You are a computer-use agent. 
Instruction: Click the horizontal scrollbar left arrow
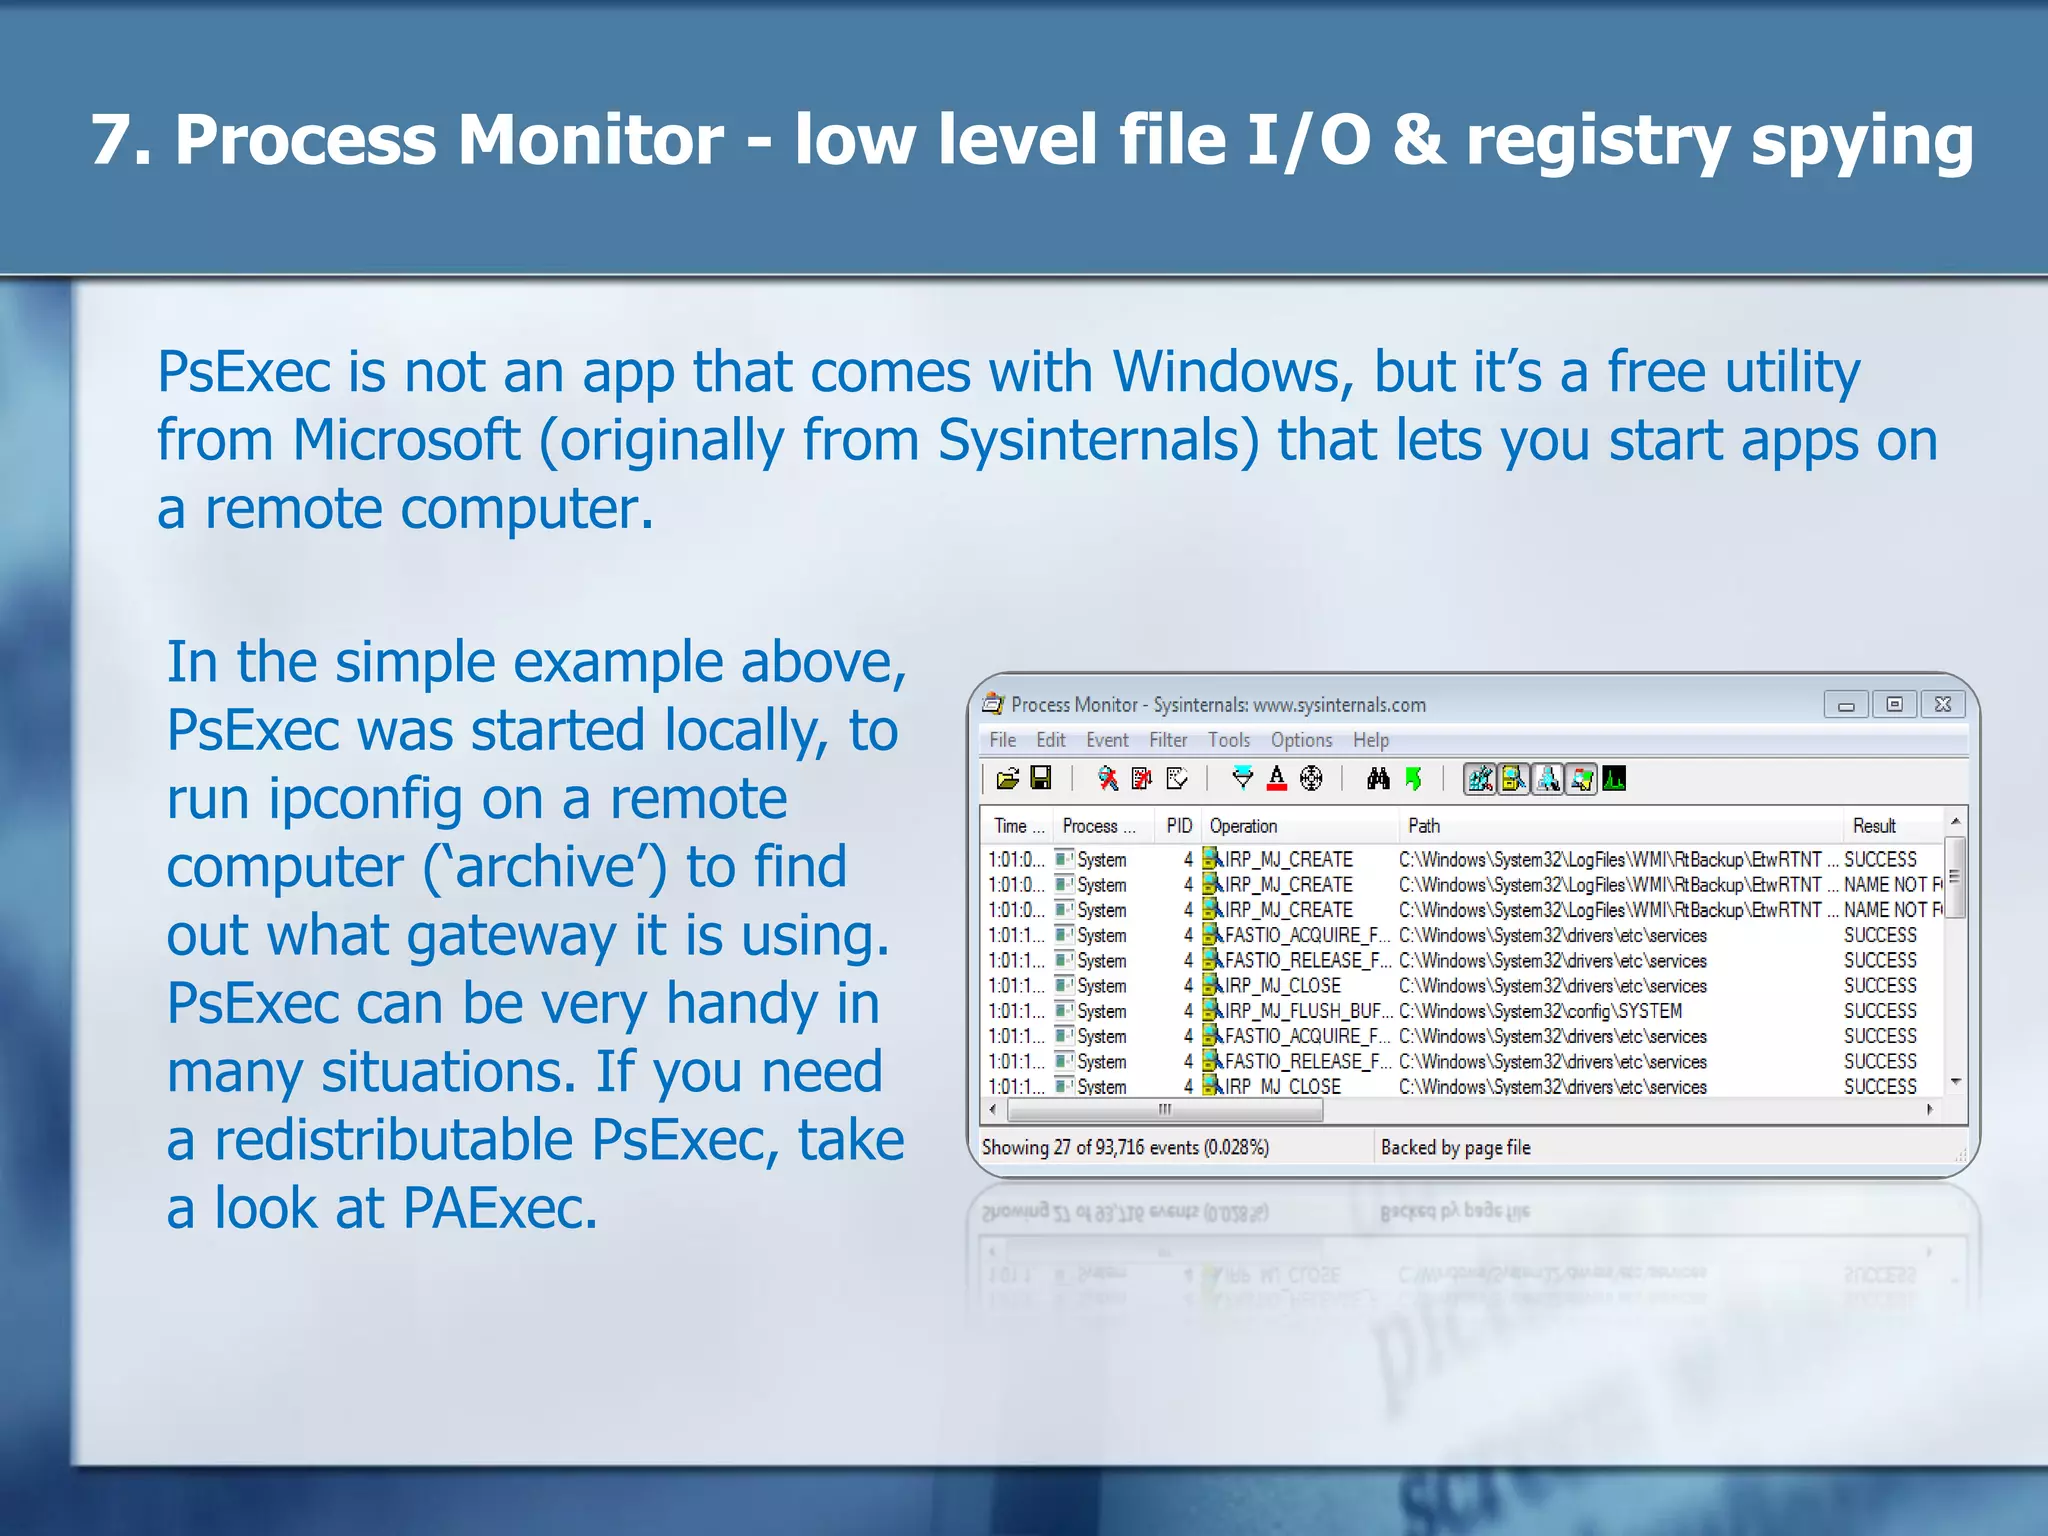993,1109
